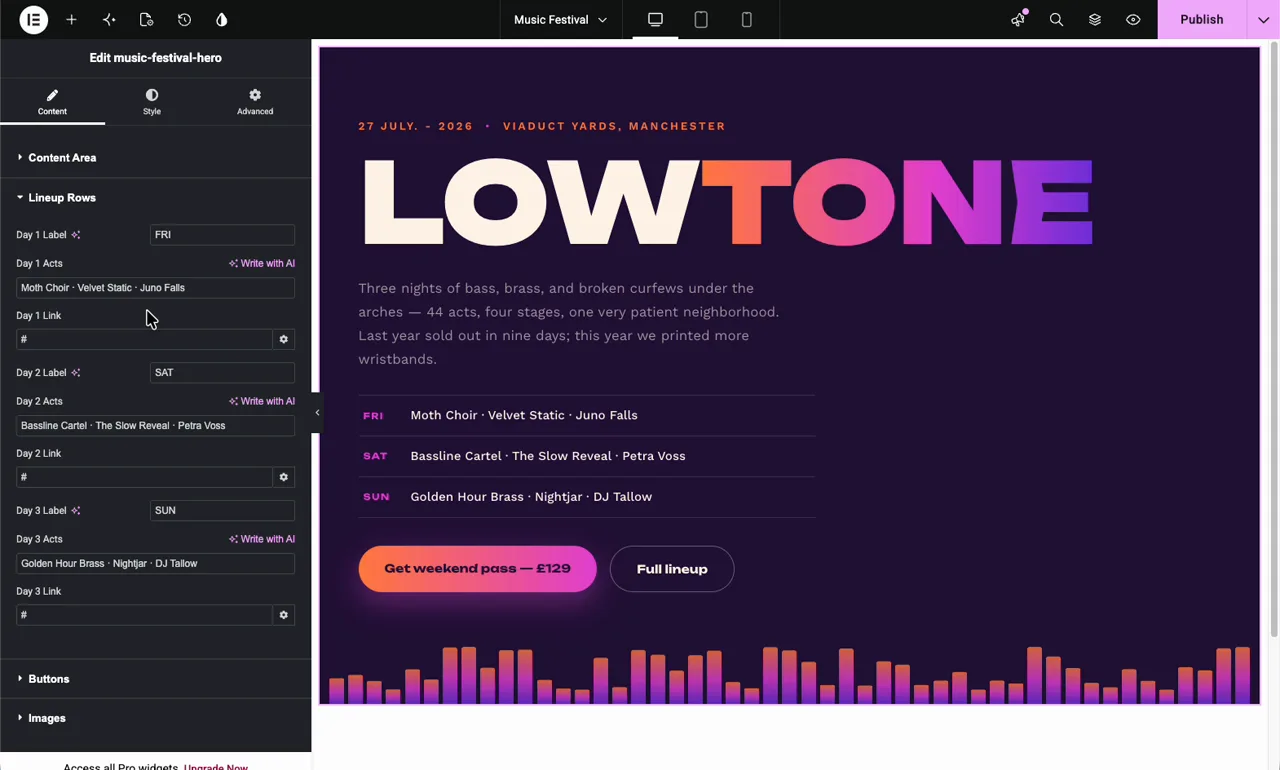Click the Upgrade Now link
Viewport: 1280px width, 770px height.
point(216,766)
